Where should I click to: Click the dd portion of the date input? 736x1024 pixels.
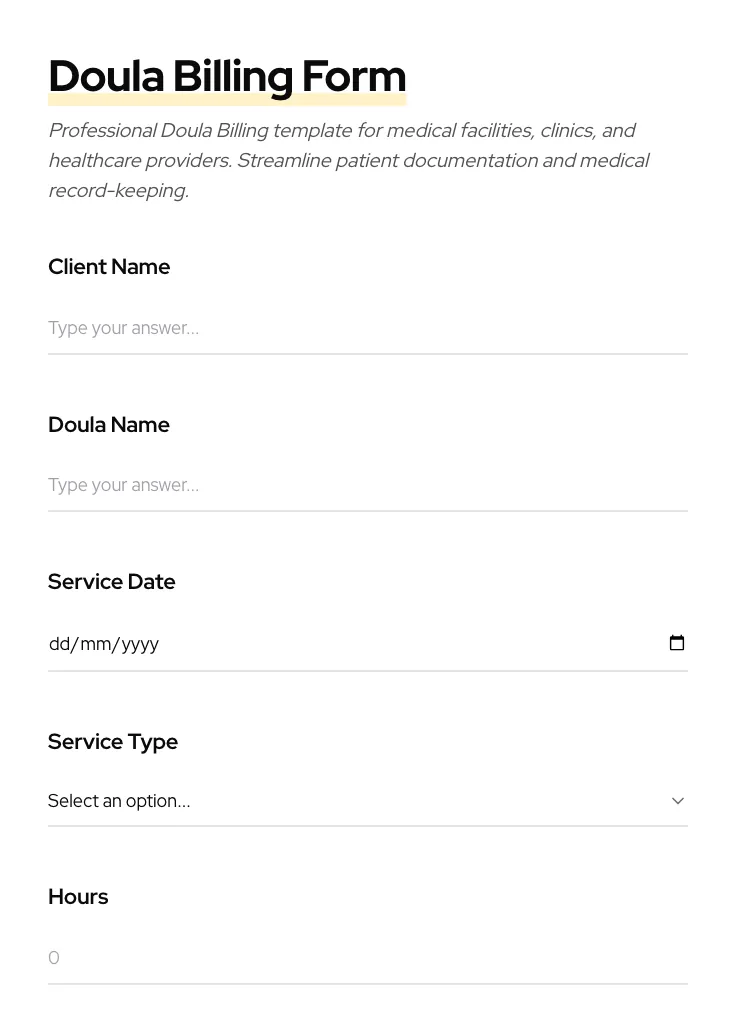tap(59, 644)
